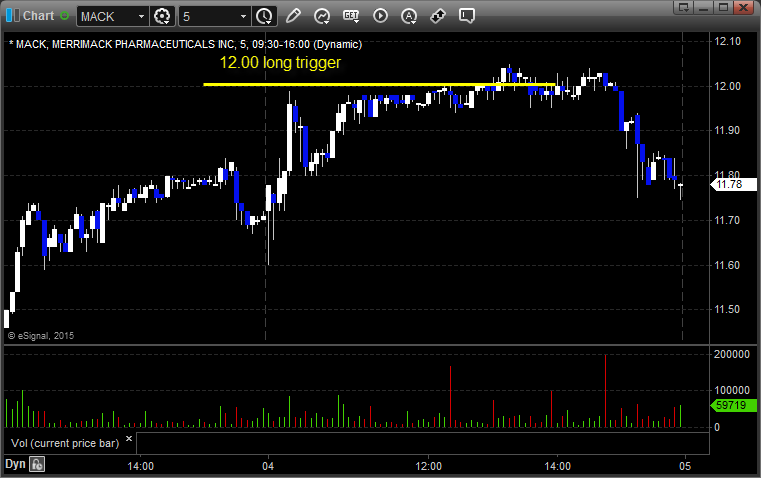Click the 11.50 price axis label
Image resolution: width=761 pixels, height=478 pixels.
coord(728,309)
